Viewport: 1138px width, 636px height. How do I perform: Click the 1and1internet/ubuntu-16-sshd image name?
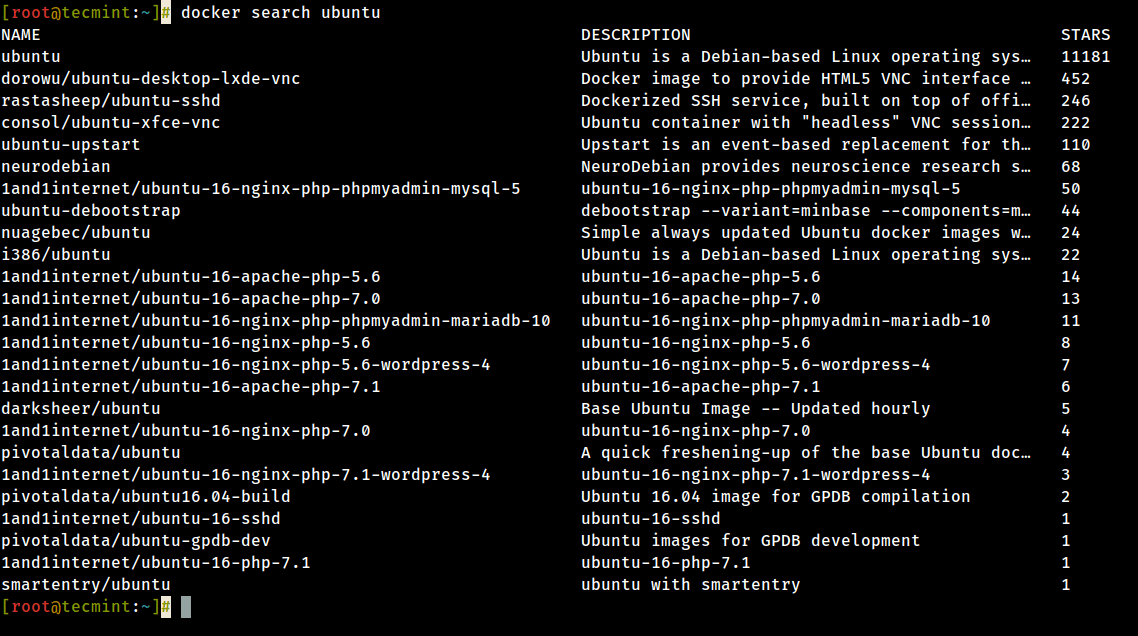pyautogui.click(x=140, y=519)
